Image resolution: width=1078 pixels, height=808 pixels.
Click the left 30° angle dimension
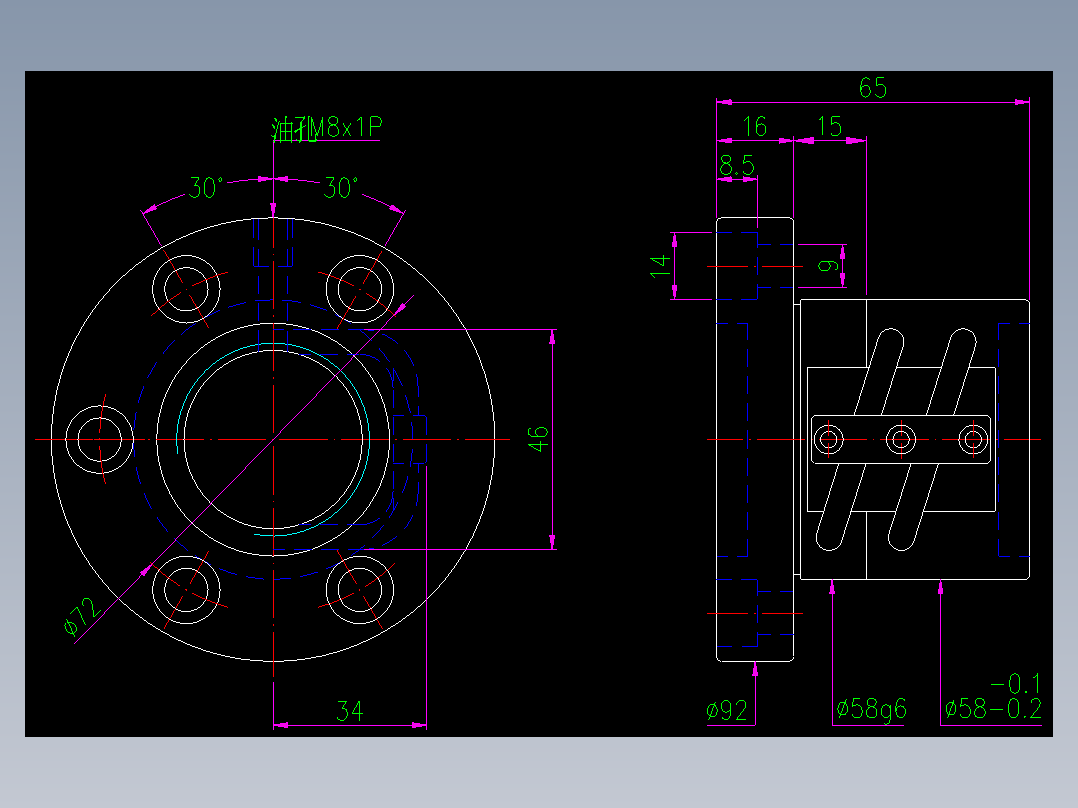(206, 188)
